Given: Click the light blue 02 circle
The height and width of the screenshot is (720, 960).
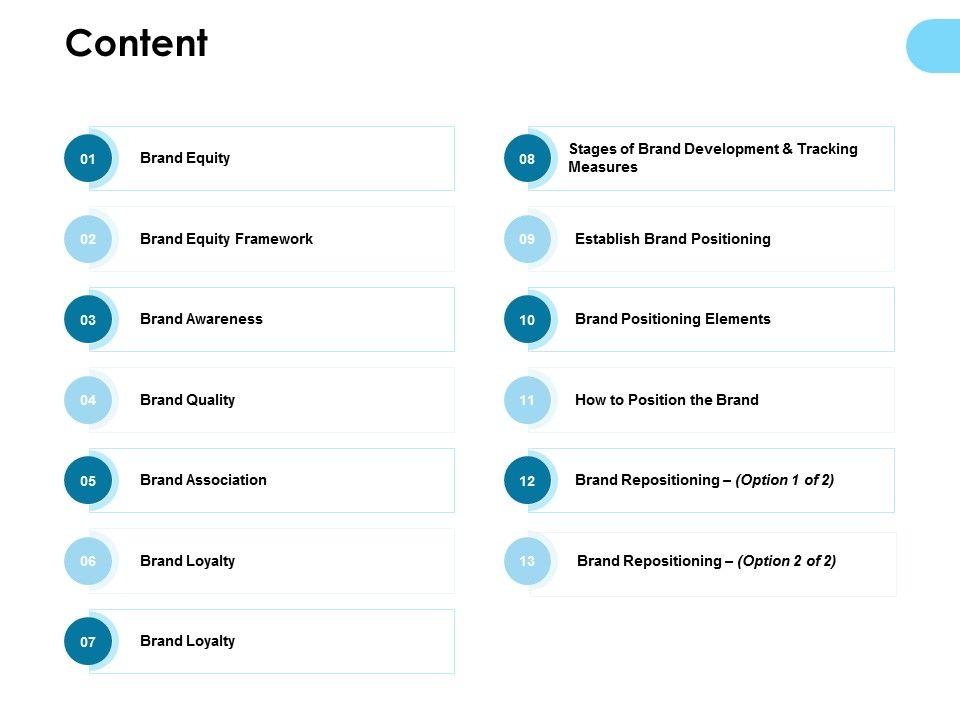Looking at the screenshot, I should [88, 239].
